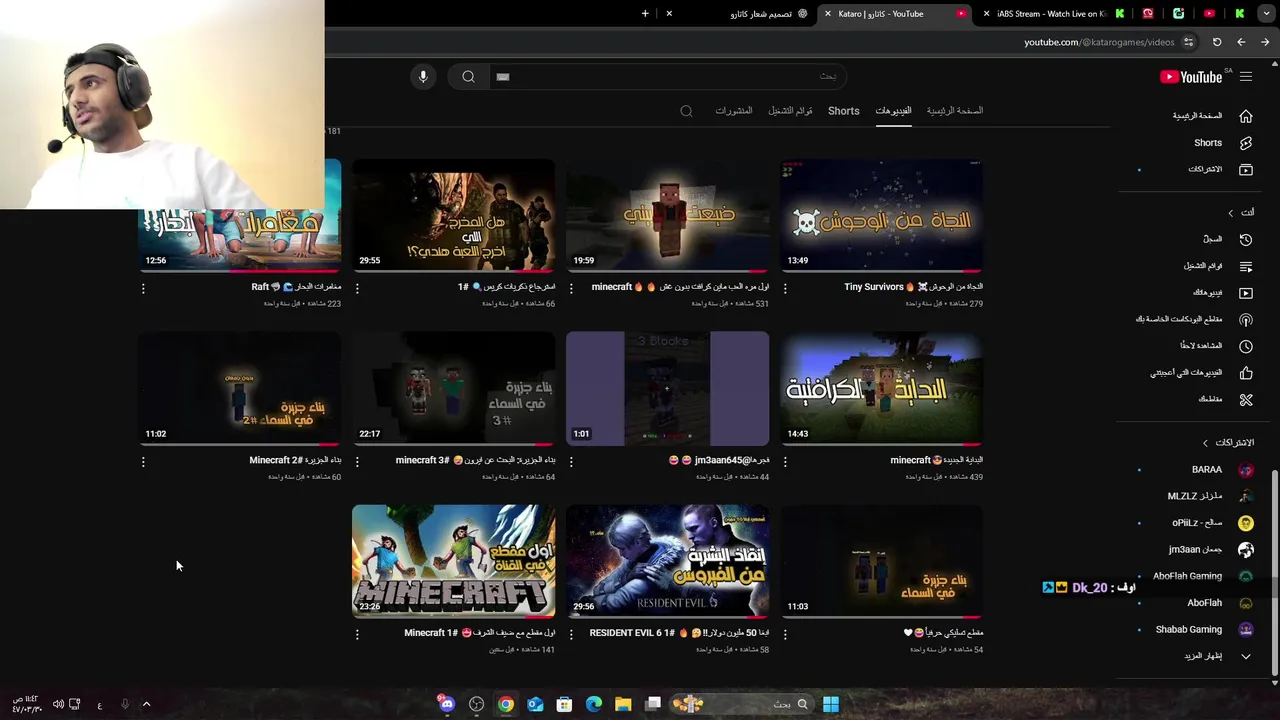Viewport: 1280px width, 720px height.
Task: Click the YouTube logo
Action: click(x=1191, y=77)
